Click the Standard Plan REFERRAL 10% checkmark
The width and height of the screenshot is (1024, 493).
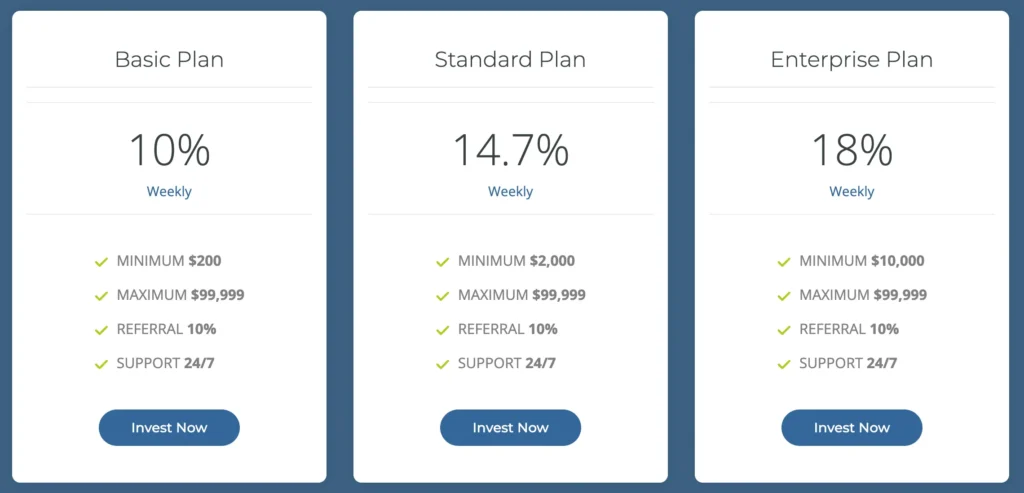tap(443, 330)
